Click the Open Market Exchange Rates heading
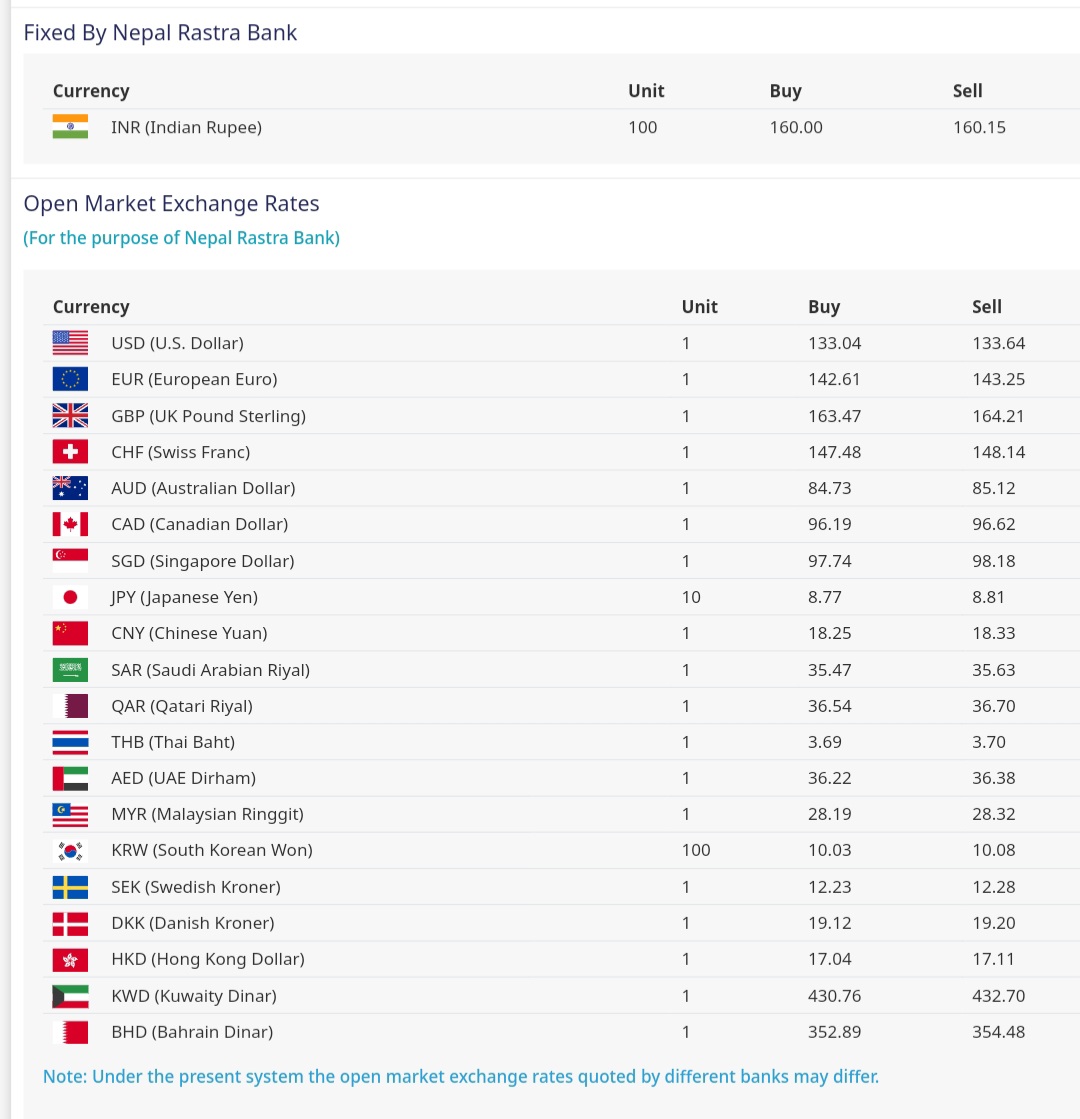The image size is (1080, 1119). [171, 204]
